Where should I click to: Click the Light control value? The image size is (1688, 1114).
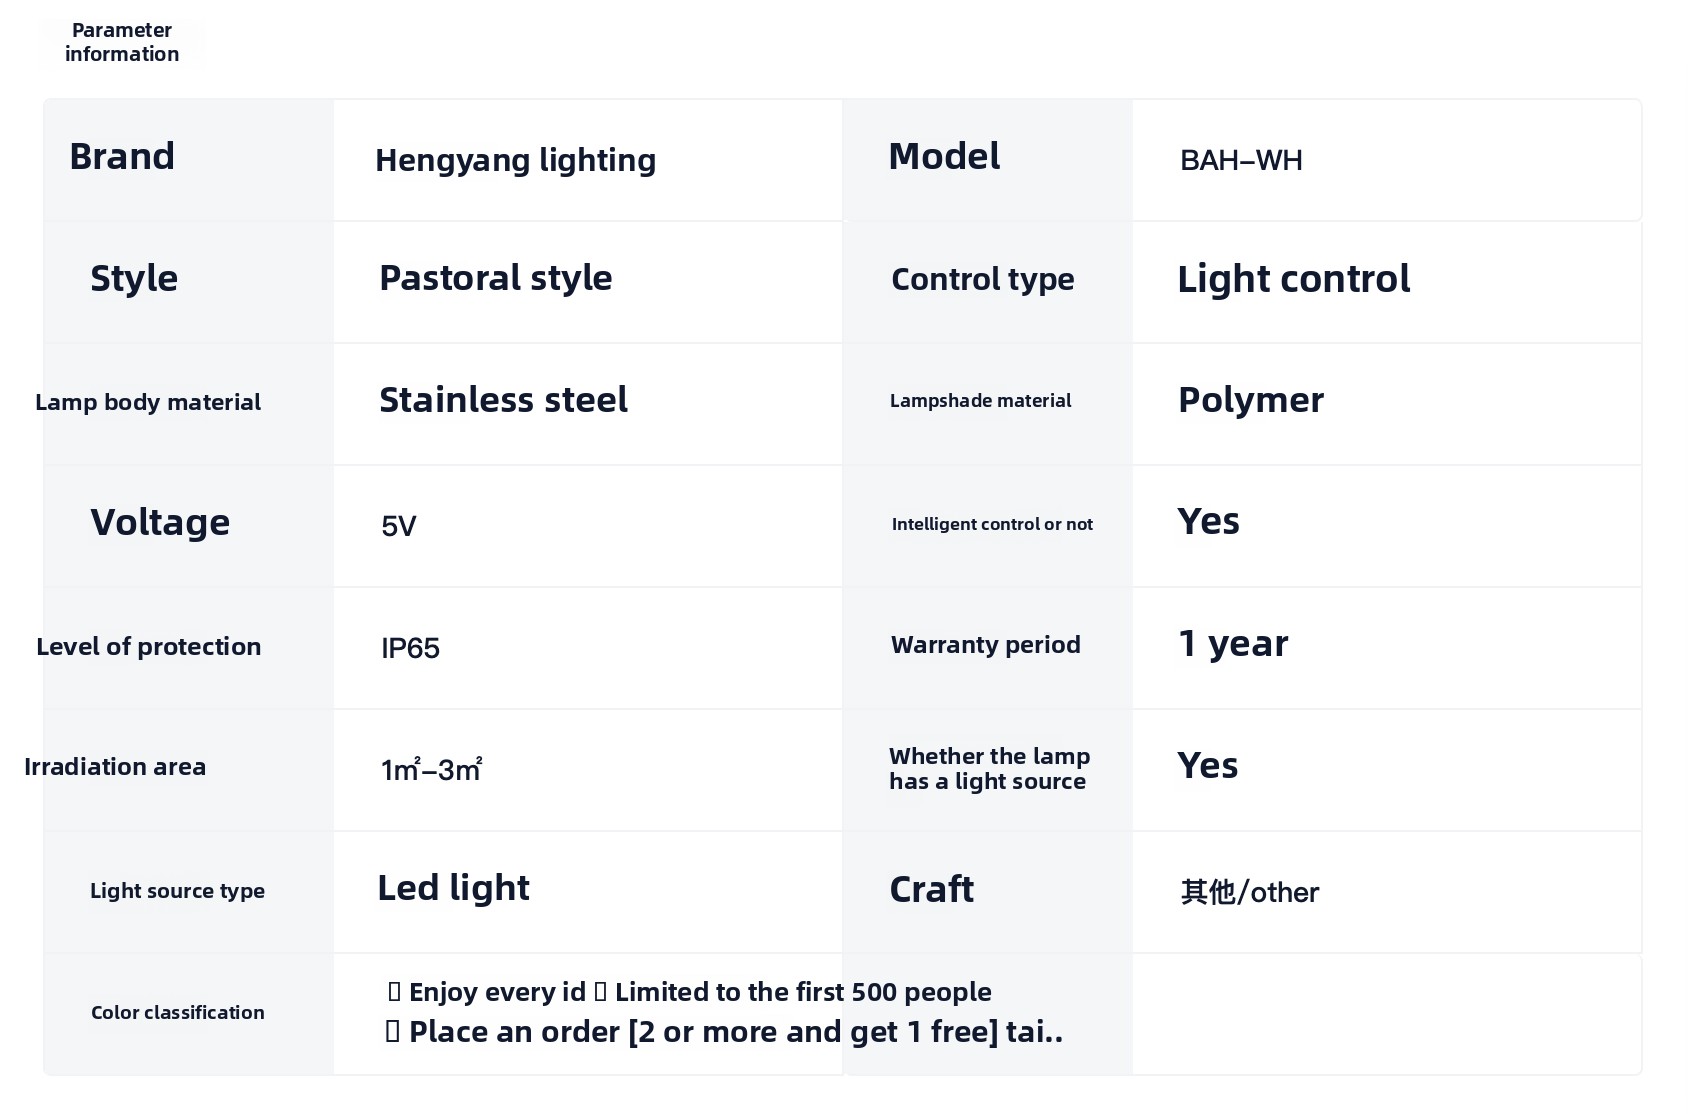coord(1293,279)
